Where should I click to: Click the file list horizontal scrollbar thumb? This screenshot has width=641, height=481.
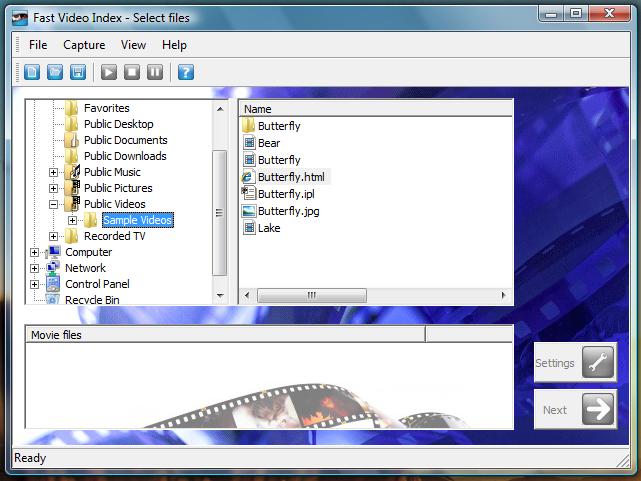[x=311, y=296]
